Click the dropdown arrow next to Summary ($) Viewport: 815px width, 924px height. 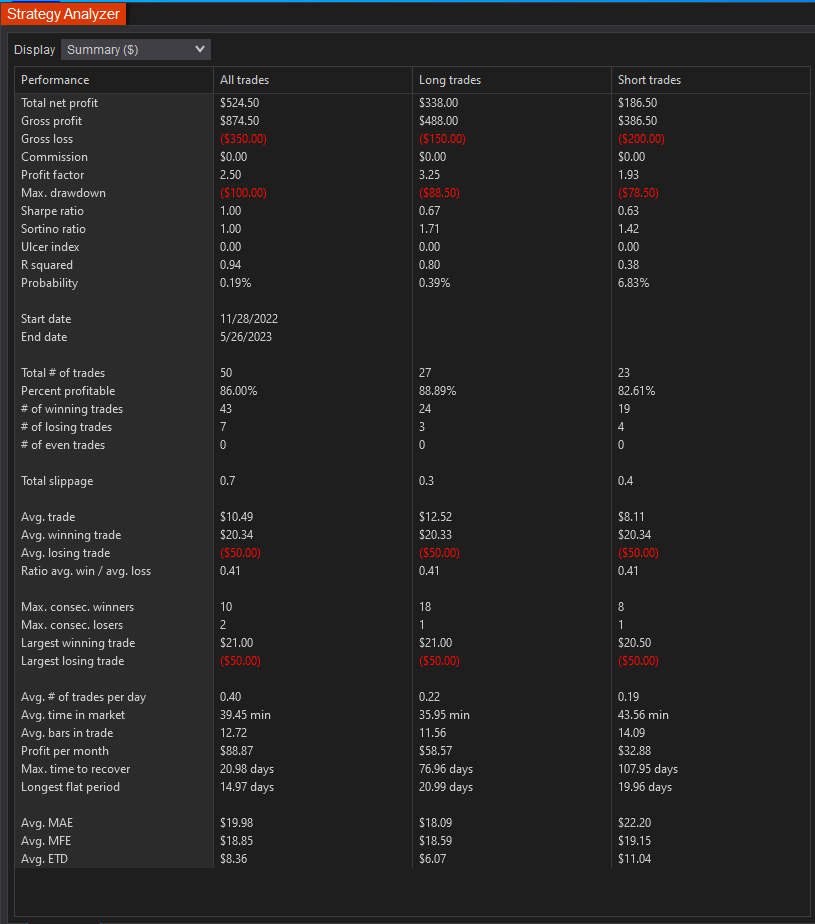click(200, 49)
